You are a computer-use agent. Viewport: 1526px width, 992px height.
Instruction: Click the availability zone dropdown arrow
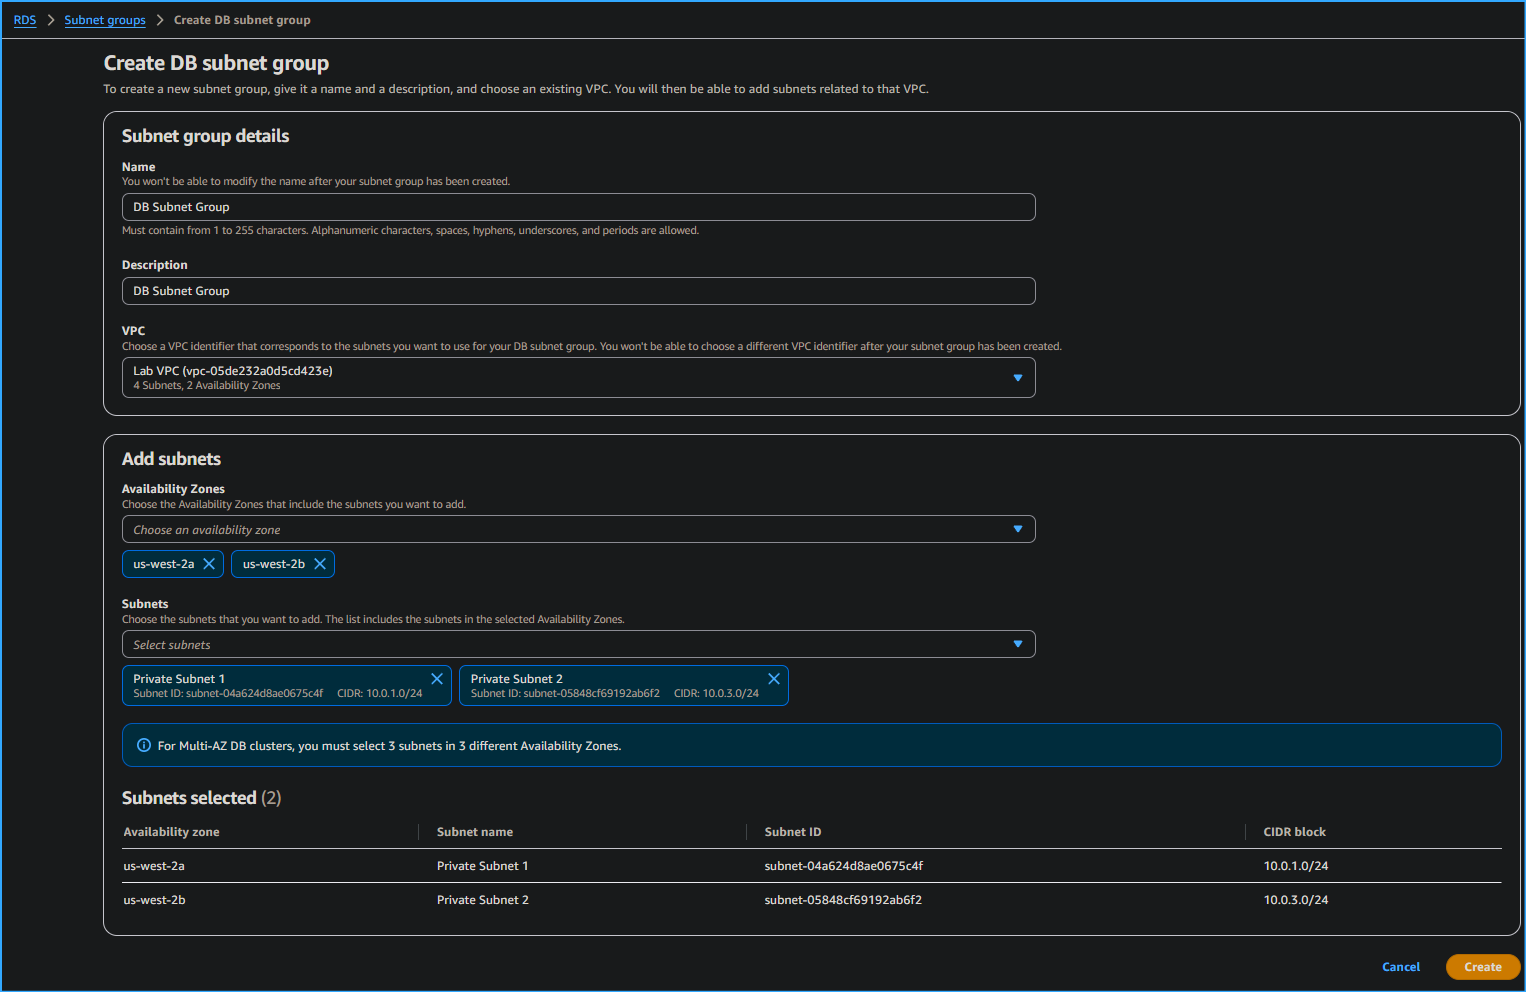coord(1018,529)
